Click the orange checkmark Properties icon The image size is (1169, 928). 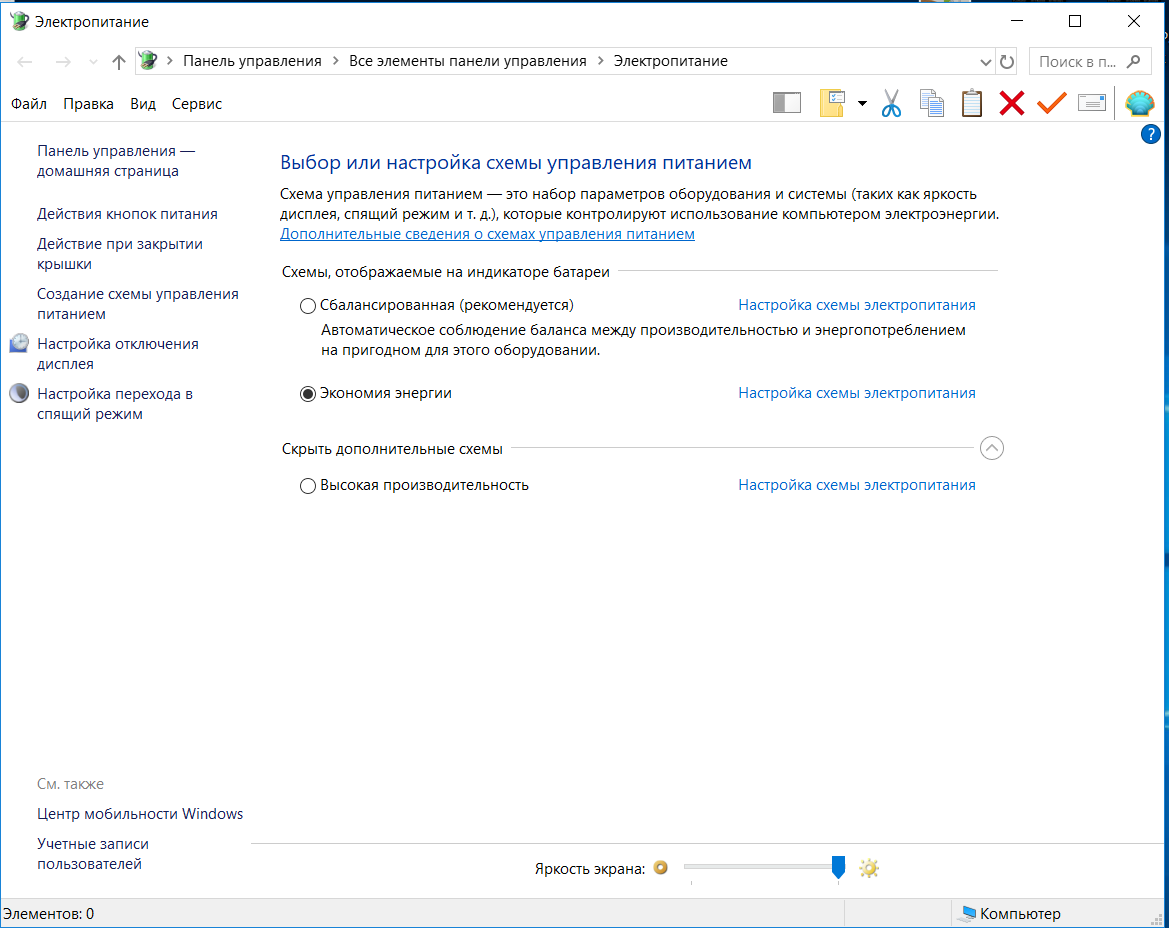[1052, 103]
